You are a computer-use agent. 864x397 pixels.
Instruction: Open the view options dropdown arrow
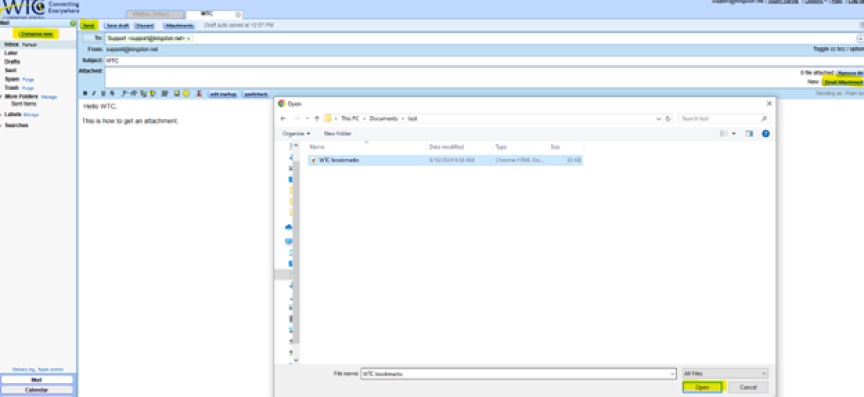(x=733, y=134)
